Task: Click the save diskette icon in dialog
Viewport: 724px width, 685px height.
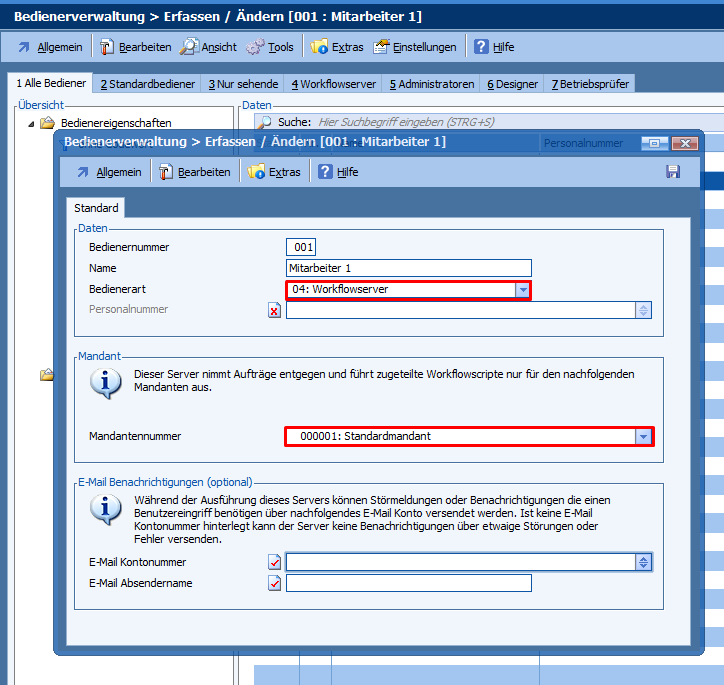Action: (x=673, y=172)
